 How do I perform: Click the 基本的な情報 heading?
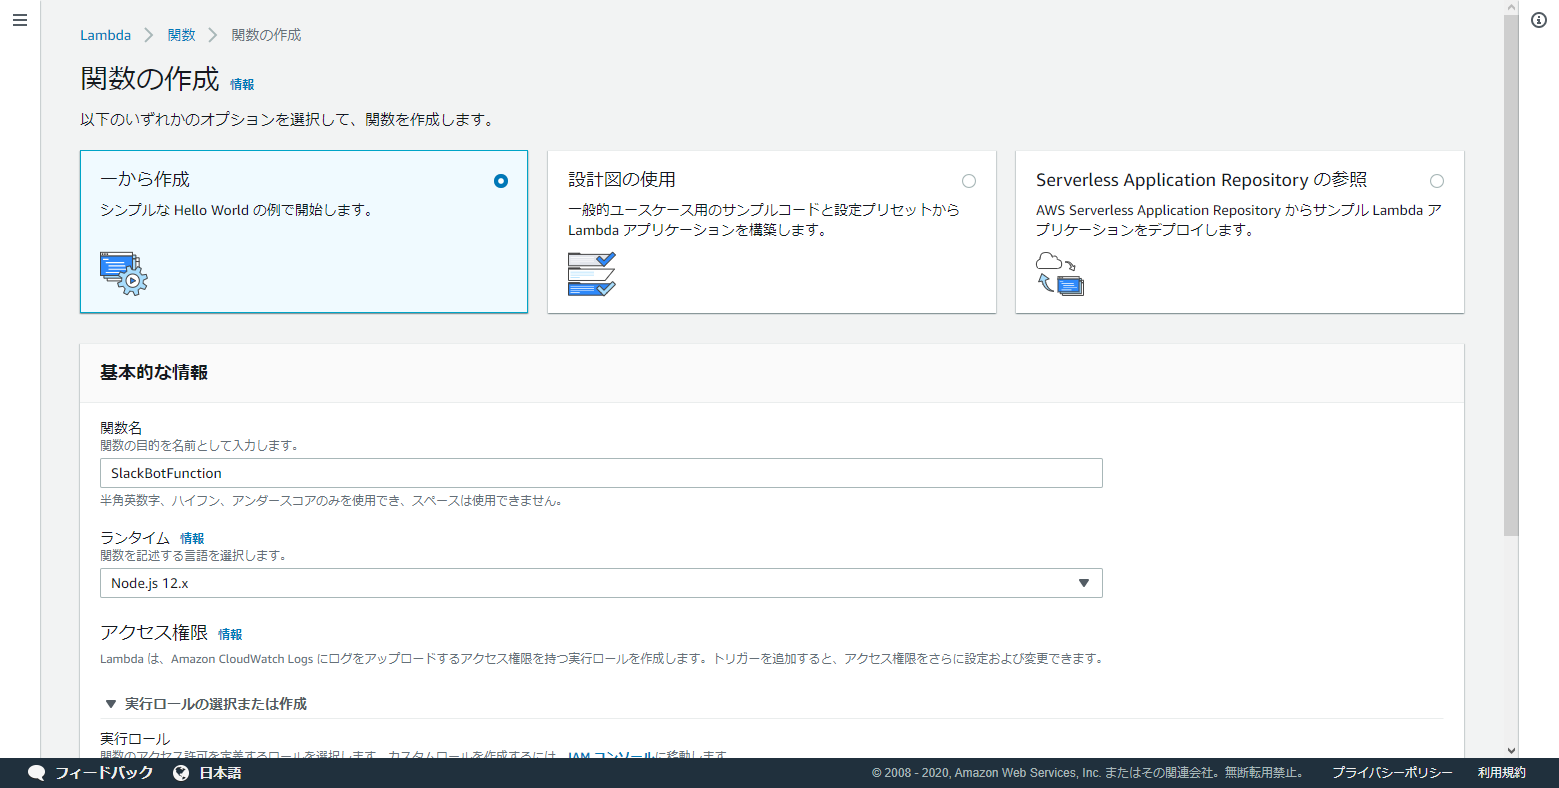pos(154,372)
